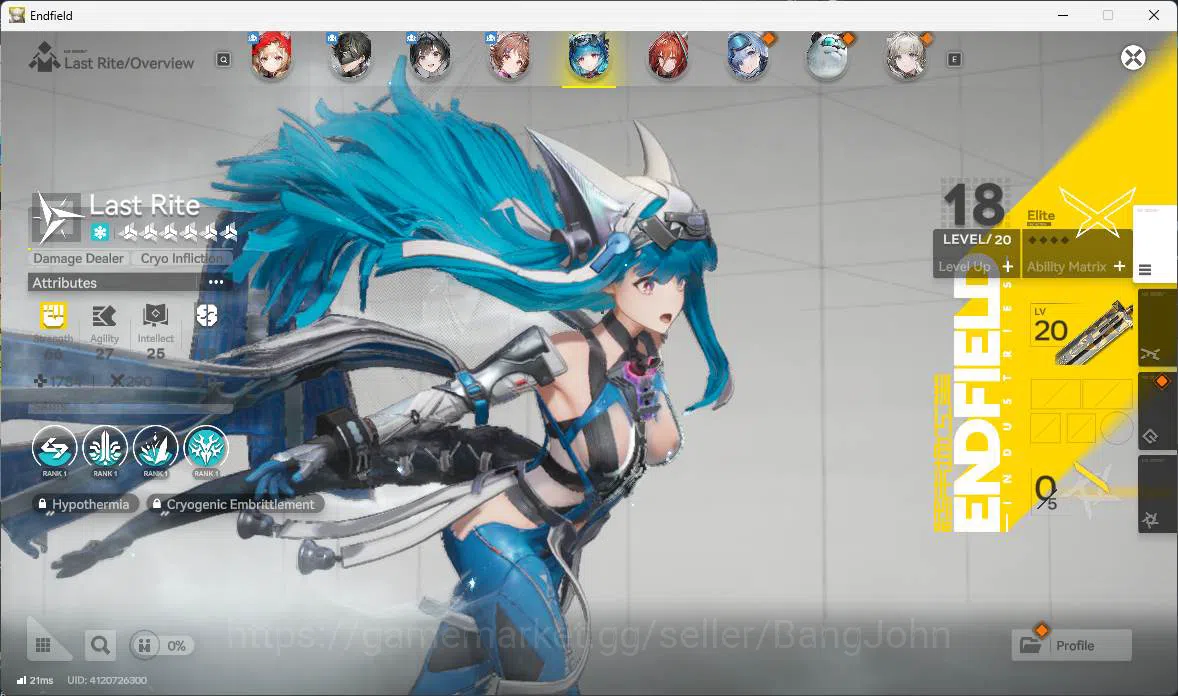Click the magnifier search icon

[x=100, y=645]
